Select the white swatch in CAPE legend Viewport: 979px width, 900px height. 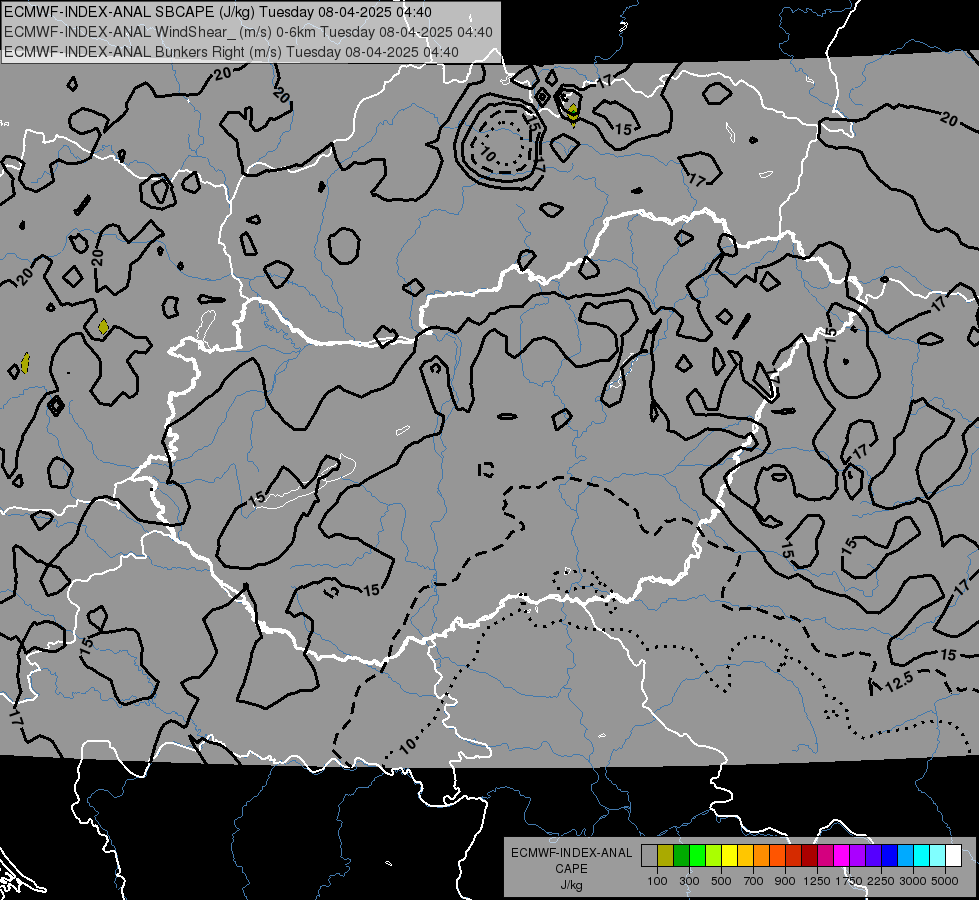[953, 856]
